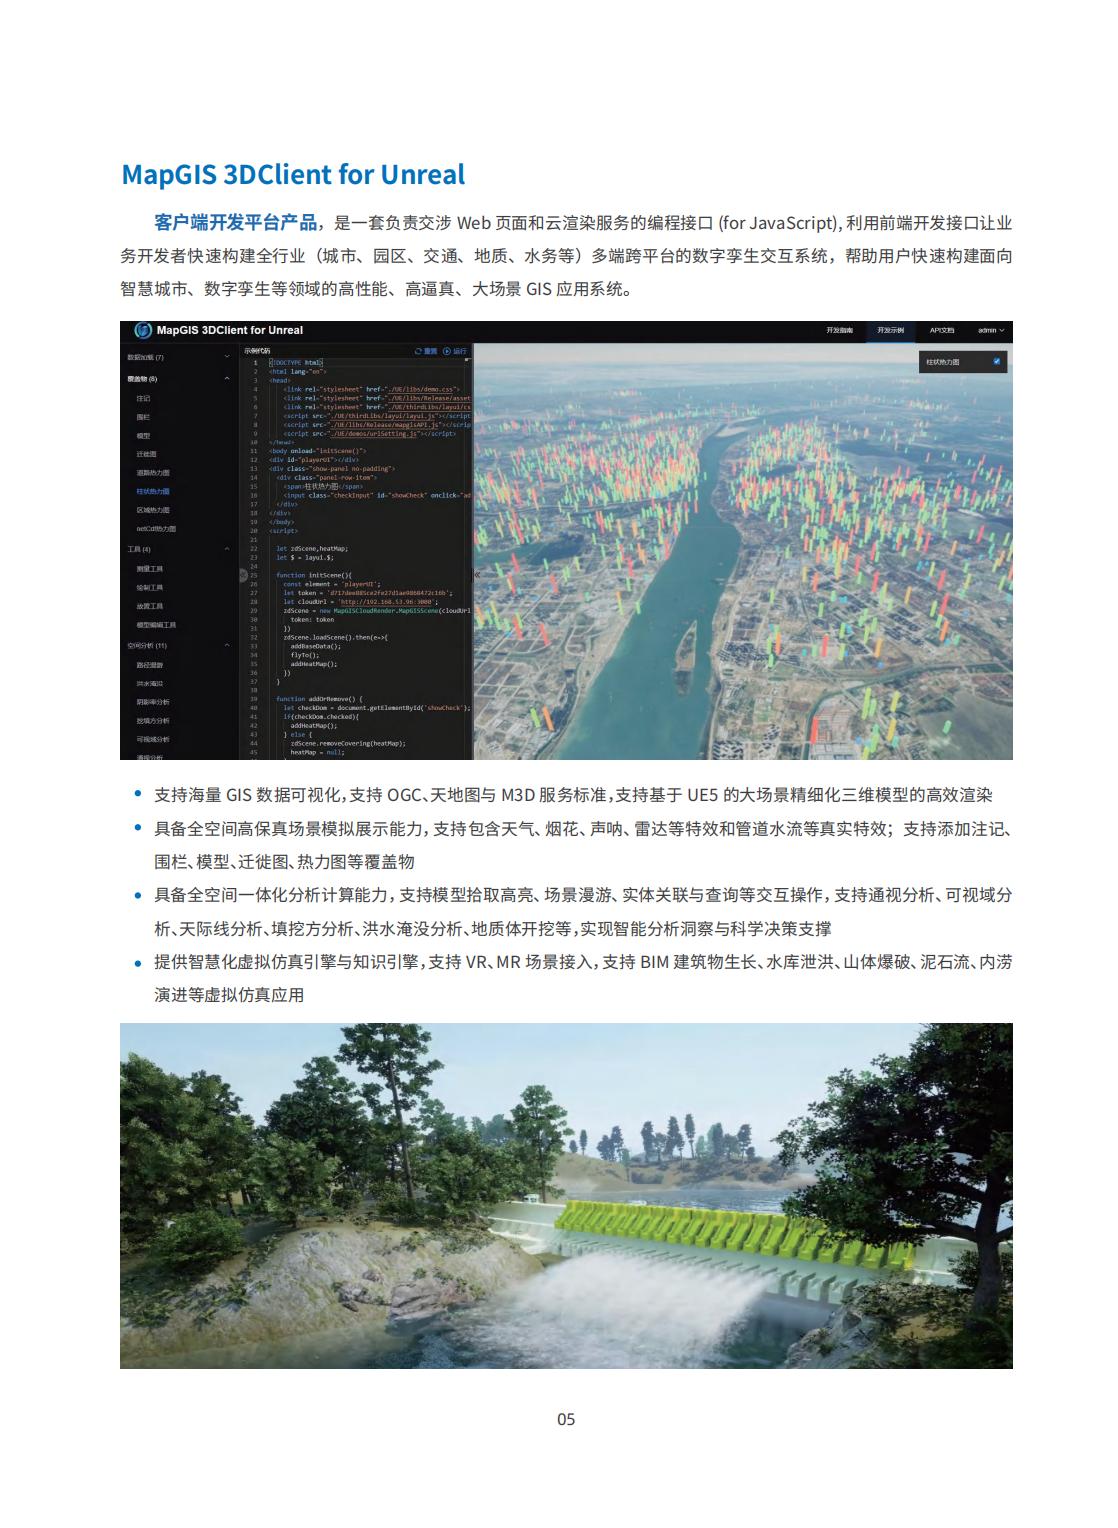Screen dimensions: 1118x1528
Task: Select the highlighted 柱状热力图 sidebar item
Action: [153, 492]
